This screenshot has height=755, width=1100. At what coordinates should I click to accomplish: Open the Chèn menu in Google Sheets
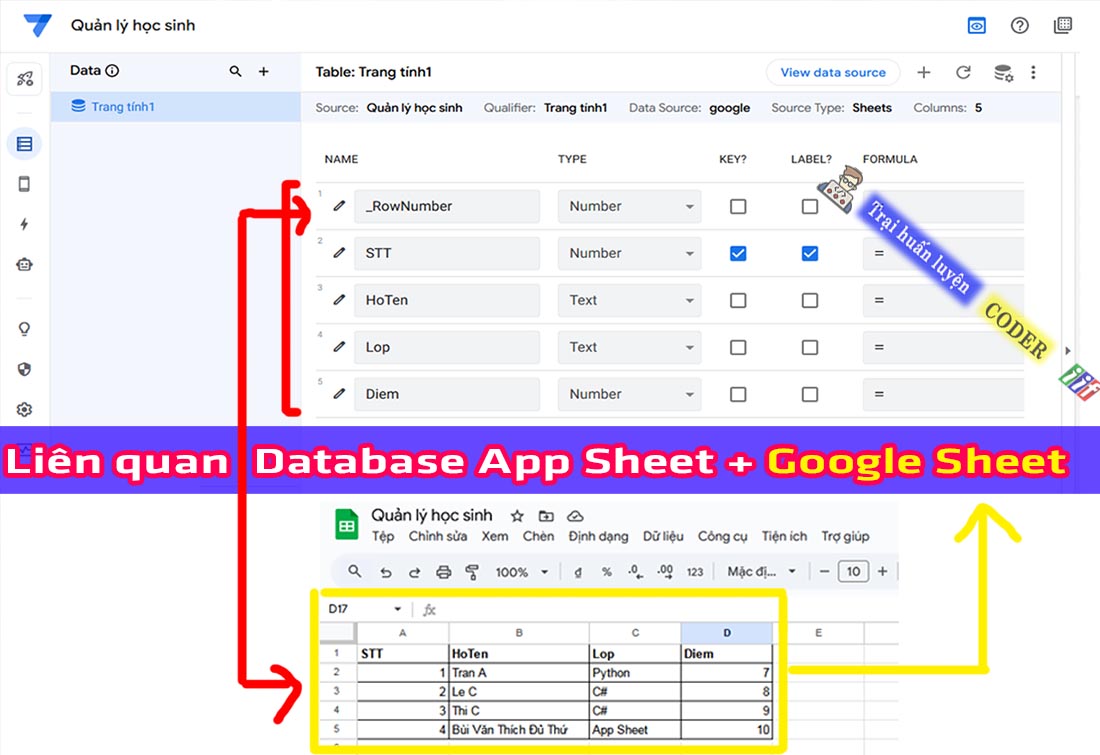[538, 536]
